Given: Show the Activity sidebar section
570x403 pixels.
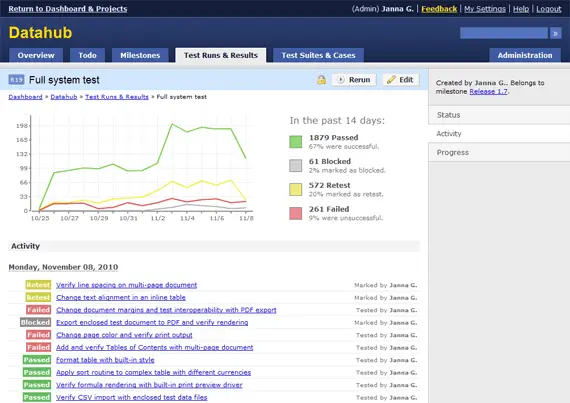Looking at the screenshot, I should (x=499, y=134).
